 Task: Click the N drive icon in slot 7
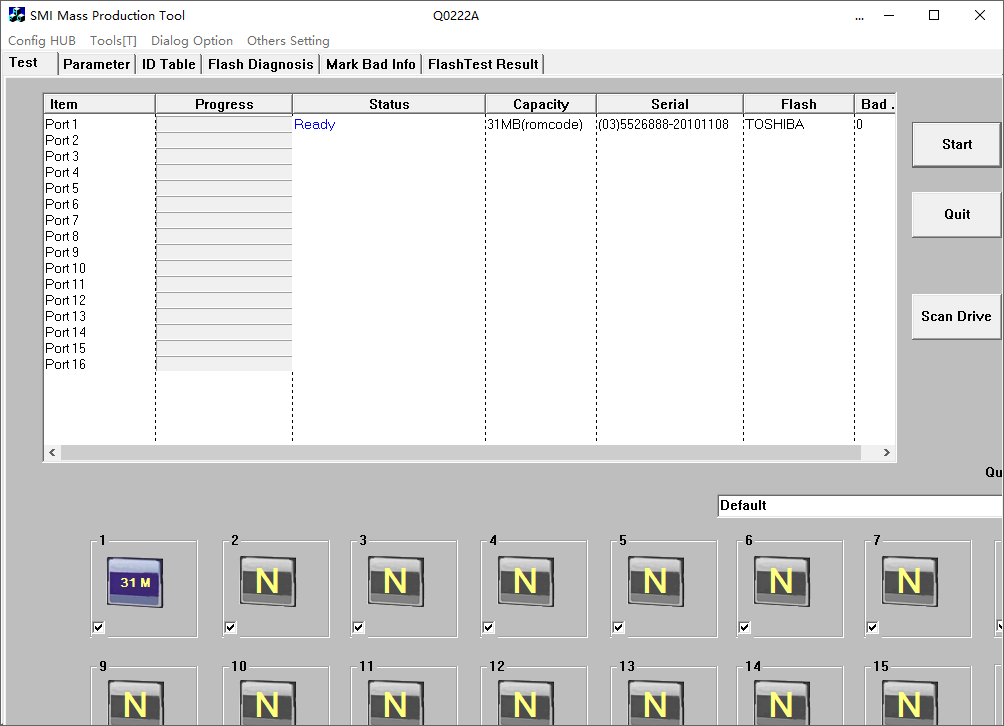tap(908, 582)
